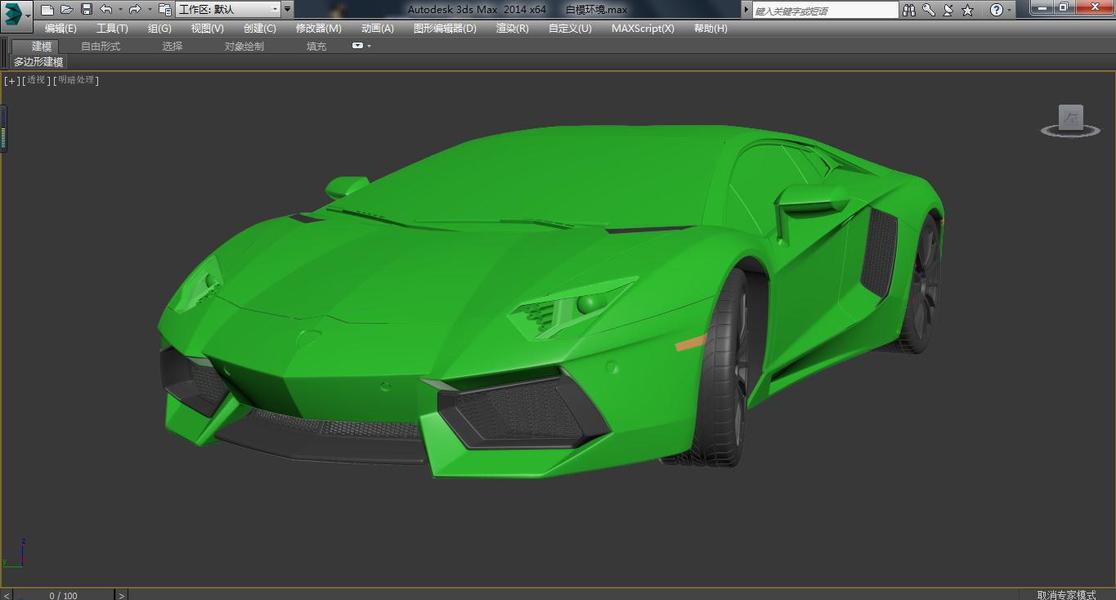Open the 自定义(U) menu
1116x600 pixels.
(x=569, y=28)
